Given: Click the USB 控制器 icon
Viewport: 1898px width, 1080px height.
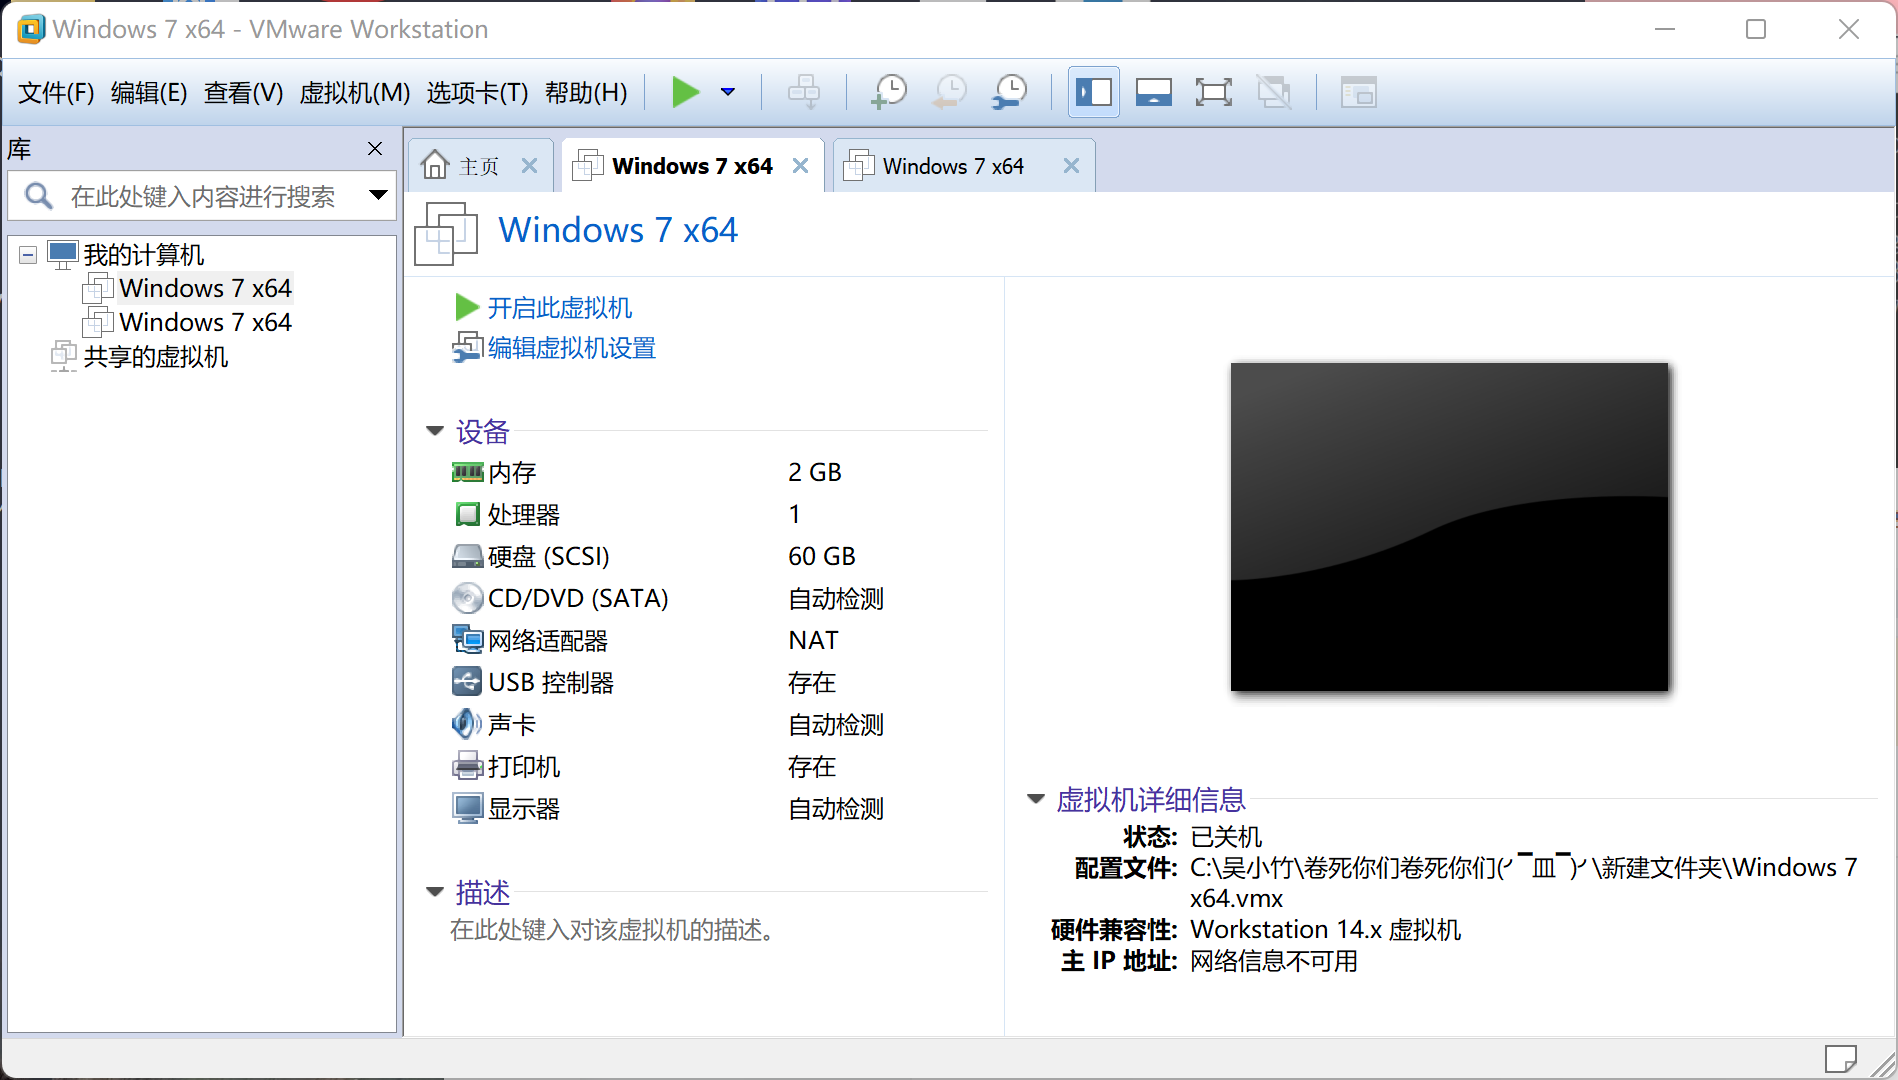Looking at the screenshot, I should (467, 682).
